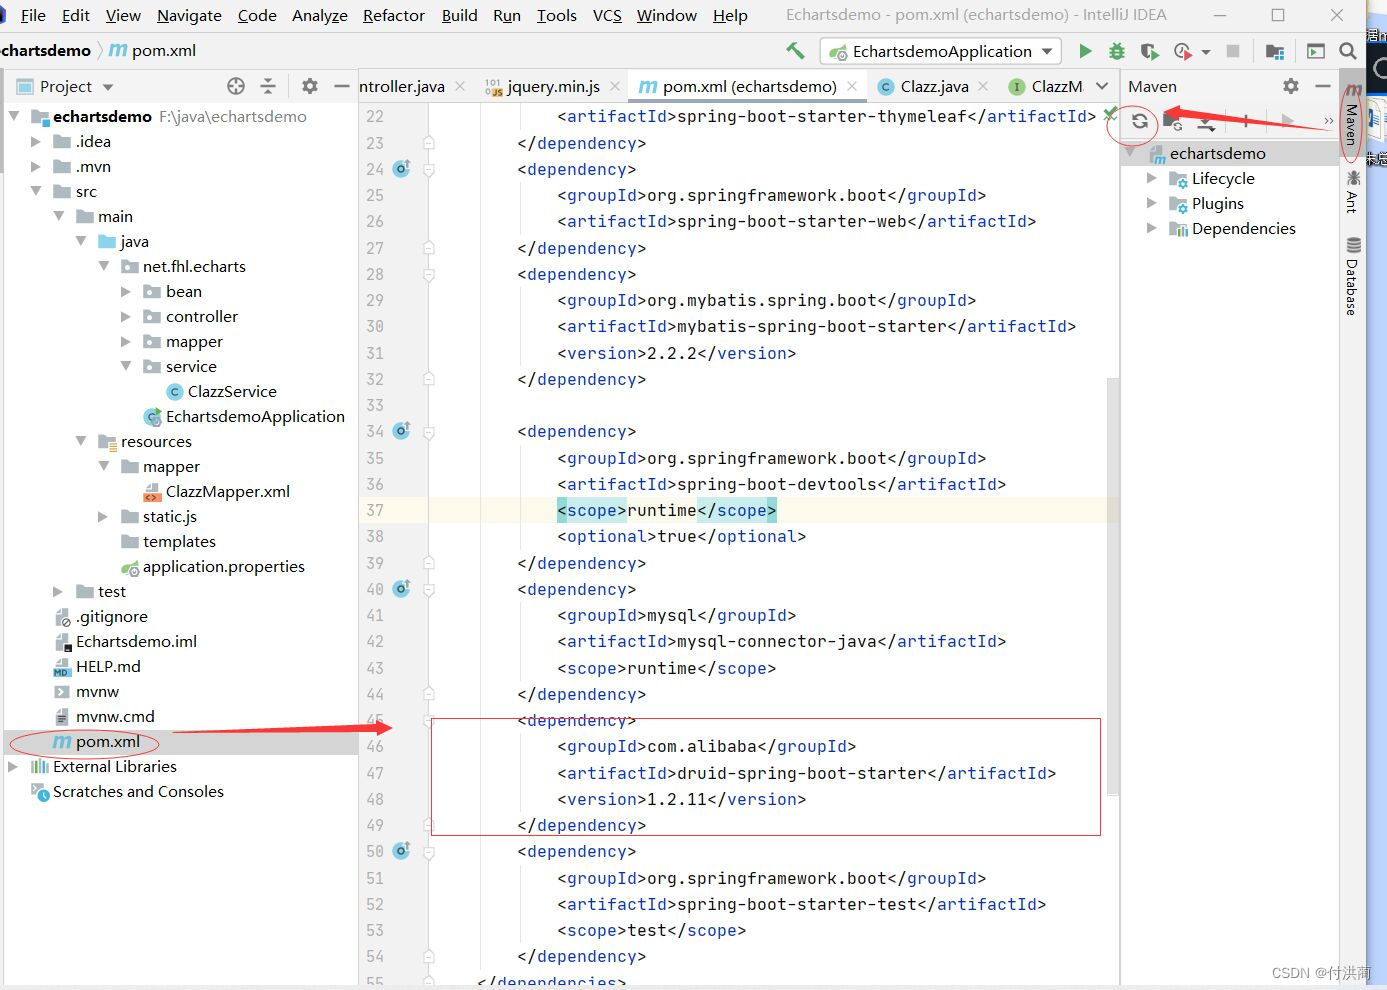Close the jquery.min.js tab

point(615,86)
